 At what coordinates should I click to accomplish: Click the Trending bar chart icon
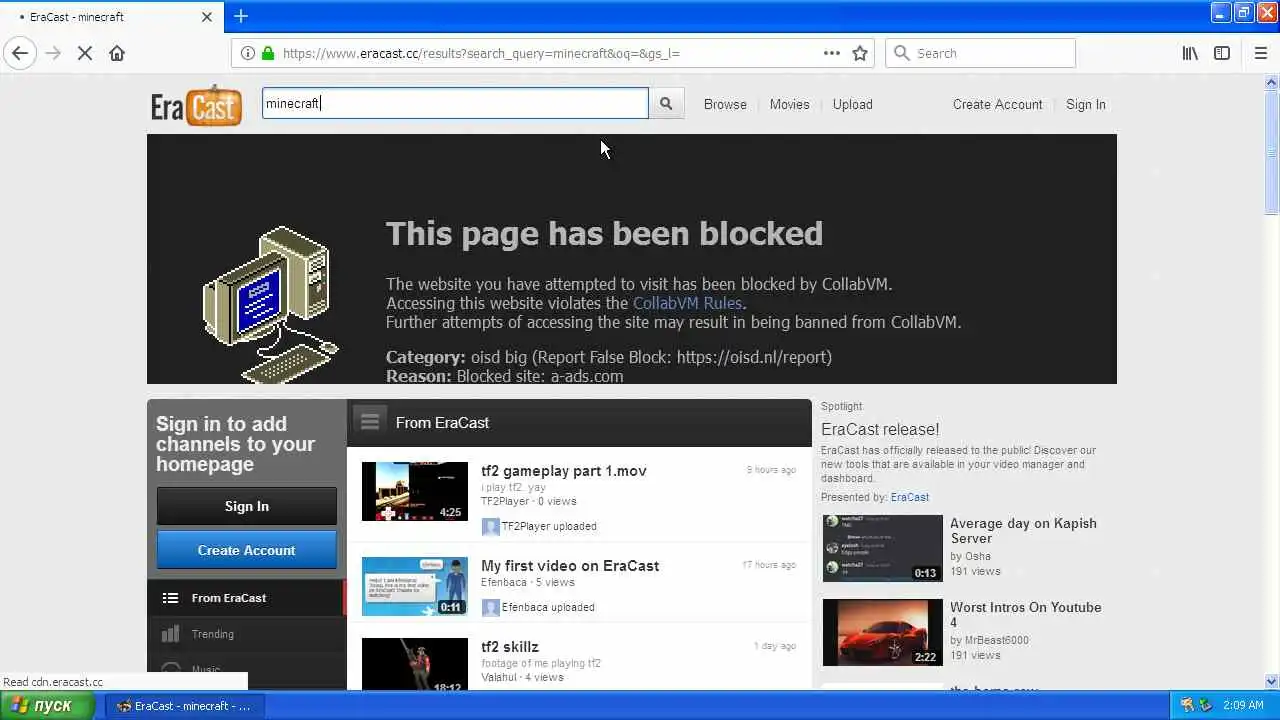pyautogui.click(x=170, y=634)
